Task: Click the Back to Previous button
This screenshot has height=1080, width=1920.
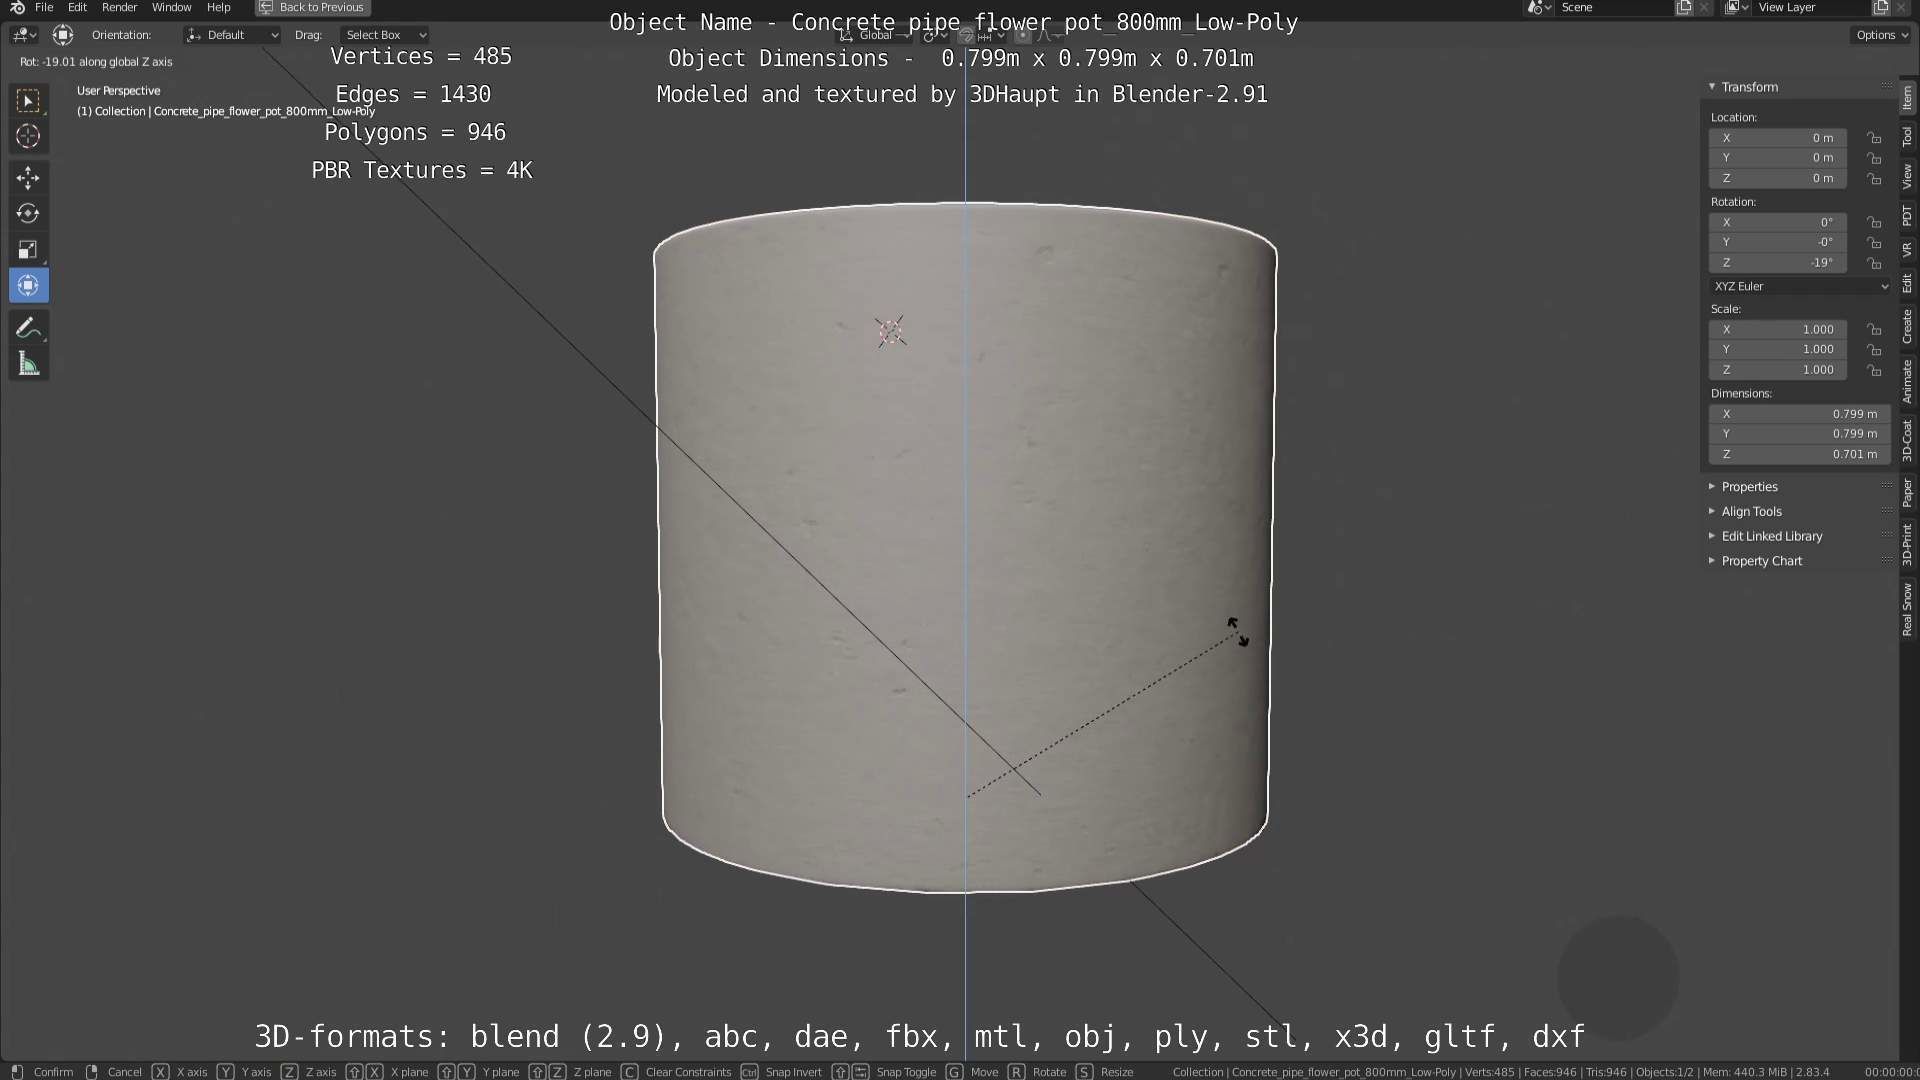Action: (x=312, y=7)
